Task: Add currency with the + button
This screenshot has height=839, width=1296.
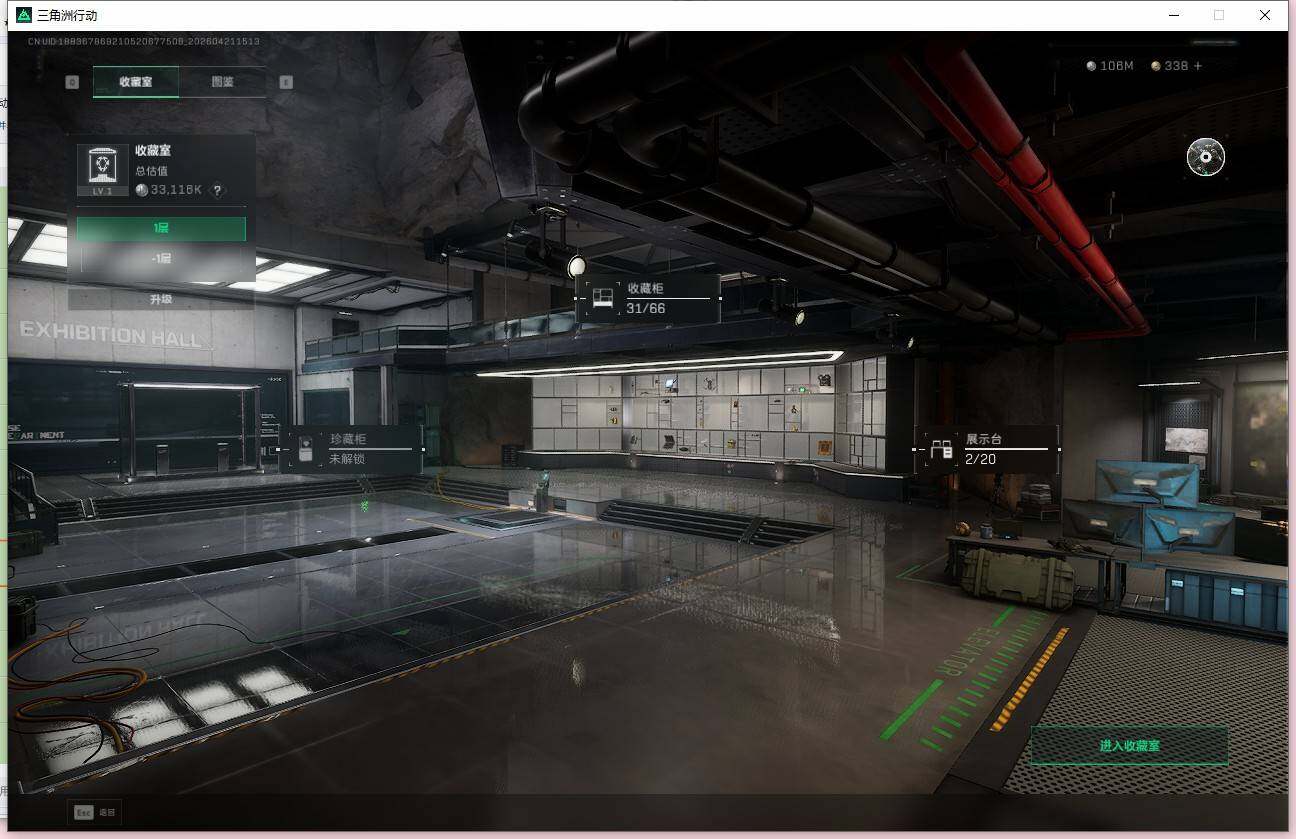Action: (1198, 66)
